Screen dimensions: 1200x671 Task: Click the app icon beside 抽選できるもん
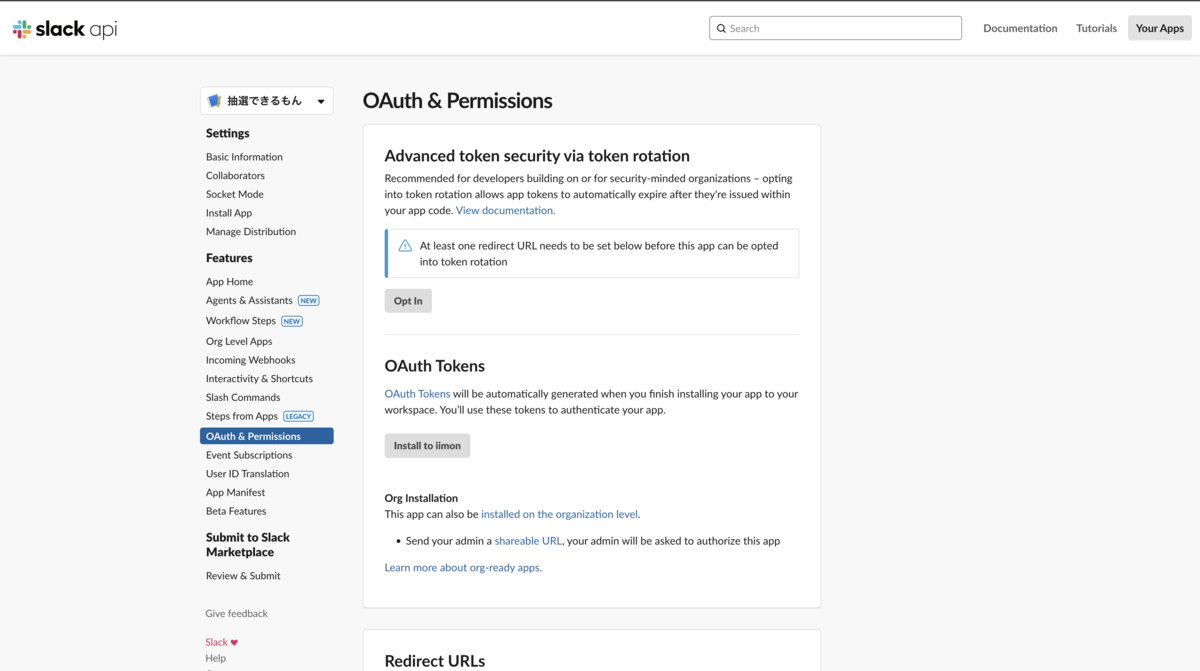coord(214,101)
